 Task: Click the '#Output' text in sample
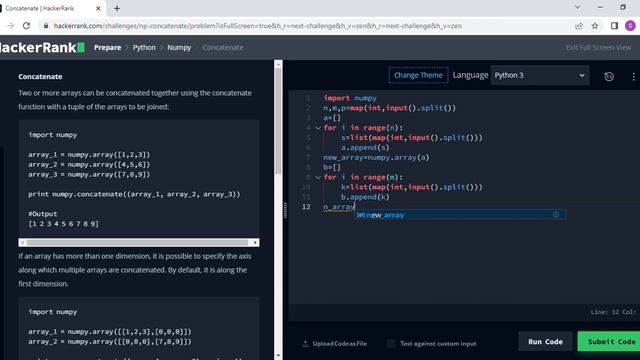click(42, 214)
